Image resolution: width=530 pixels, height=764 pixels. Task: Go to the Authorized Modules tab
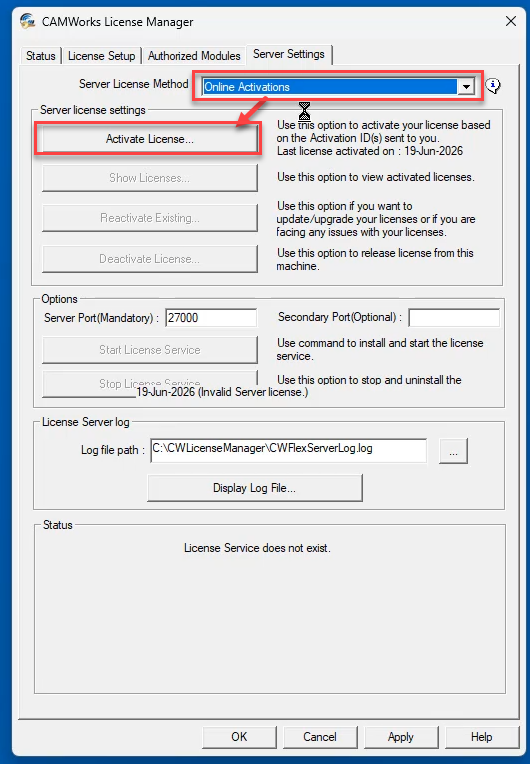[x=194, y=56]
